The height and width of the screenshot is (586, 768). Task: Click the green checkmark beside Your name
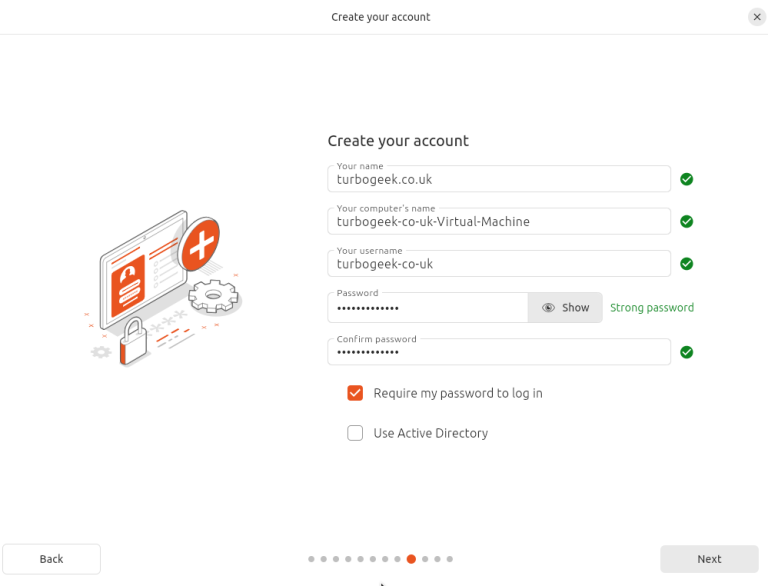(686, 179)
